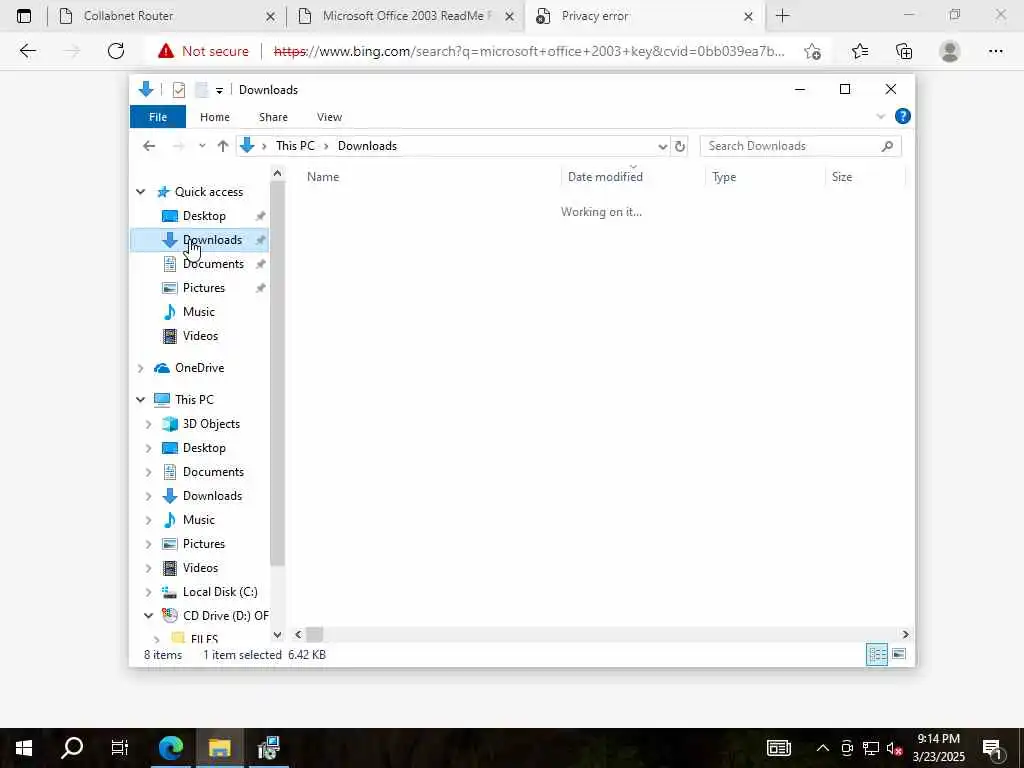Select Desktop in Quick access
Screen dimensions: 1024x768
tap(204, 216)
